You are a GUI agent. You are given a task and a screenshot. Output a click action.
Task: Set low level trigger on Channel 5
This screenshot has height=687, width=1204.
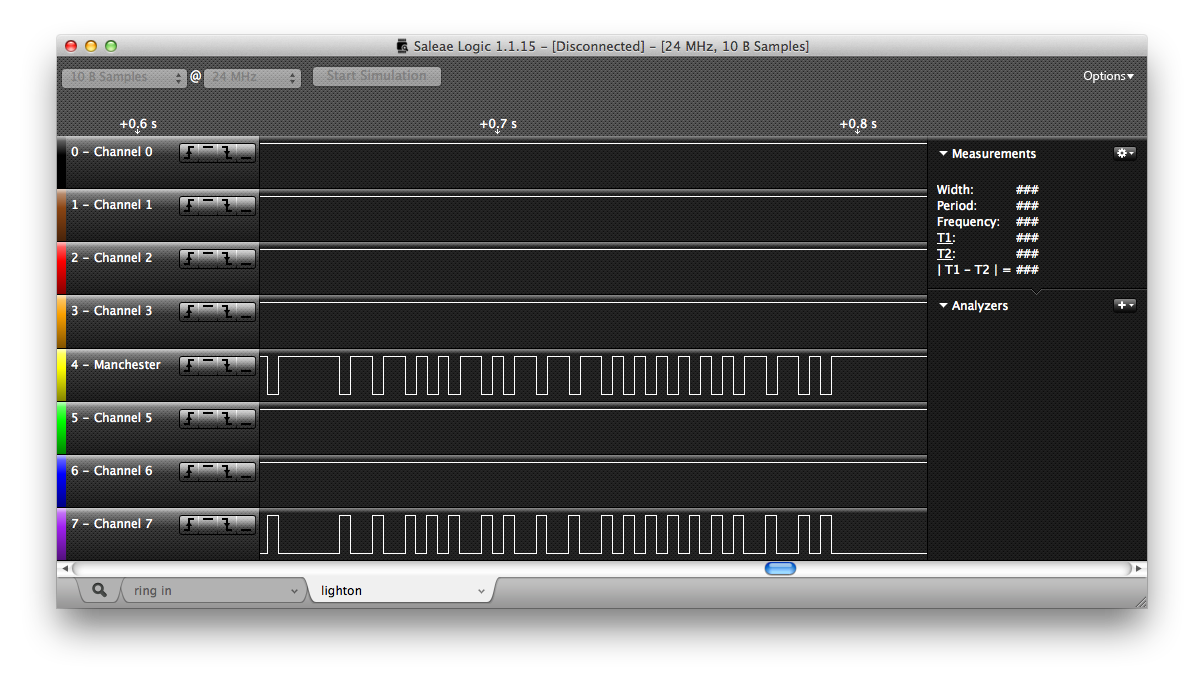pos(246,418)
